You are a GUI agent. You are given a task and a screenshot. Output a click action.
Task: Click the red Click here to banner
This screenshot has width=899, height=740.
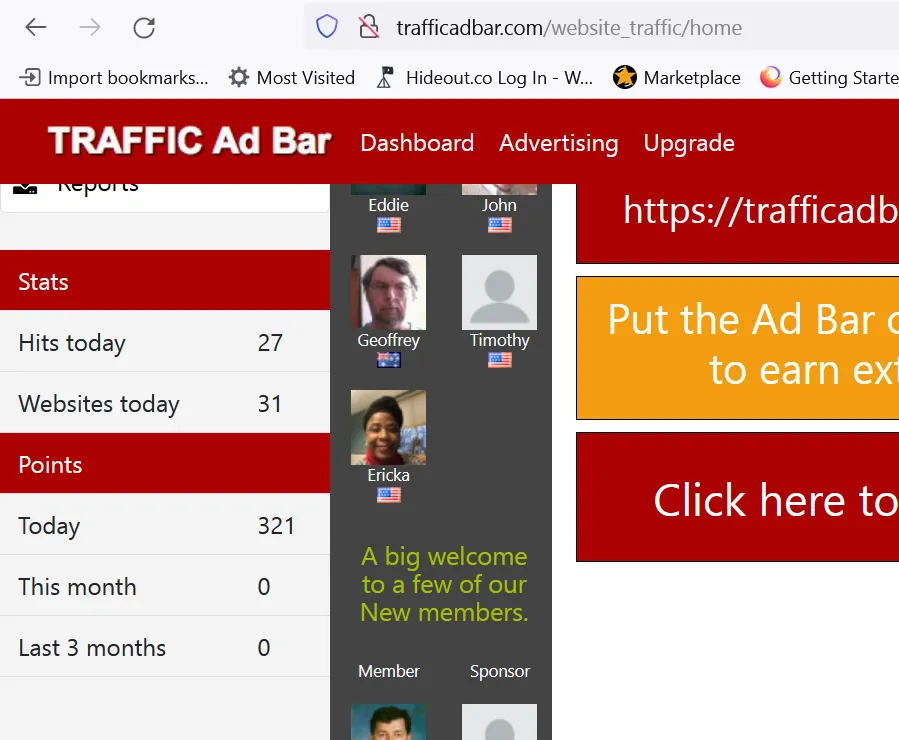(737, 497)
